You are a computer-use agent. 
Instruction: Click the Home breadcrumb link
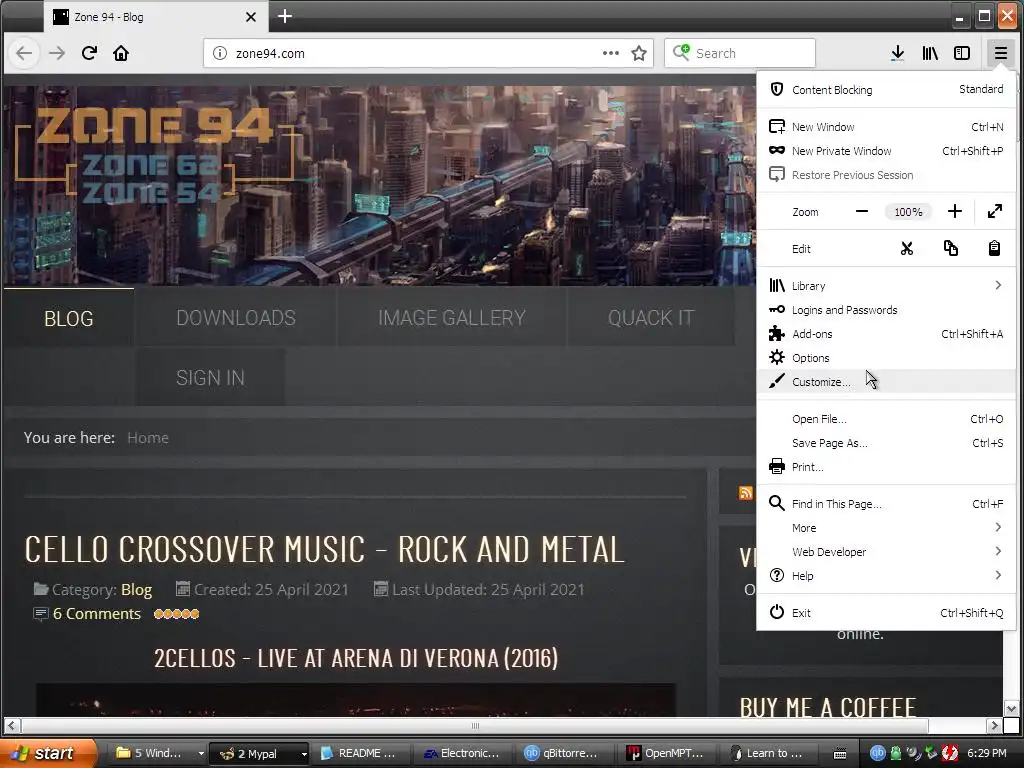(148, 438)
